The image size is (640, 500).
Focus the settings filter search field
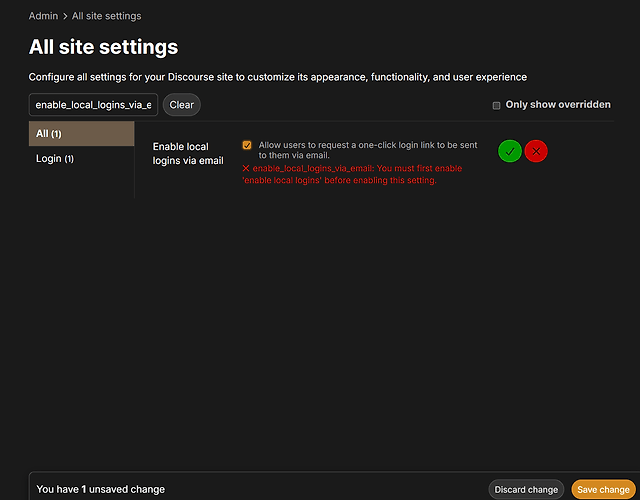tap(93, 105)
